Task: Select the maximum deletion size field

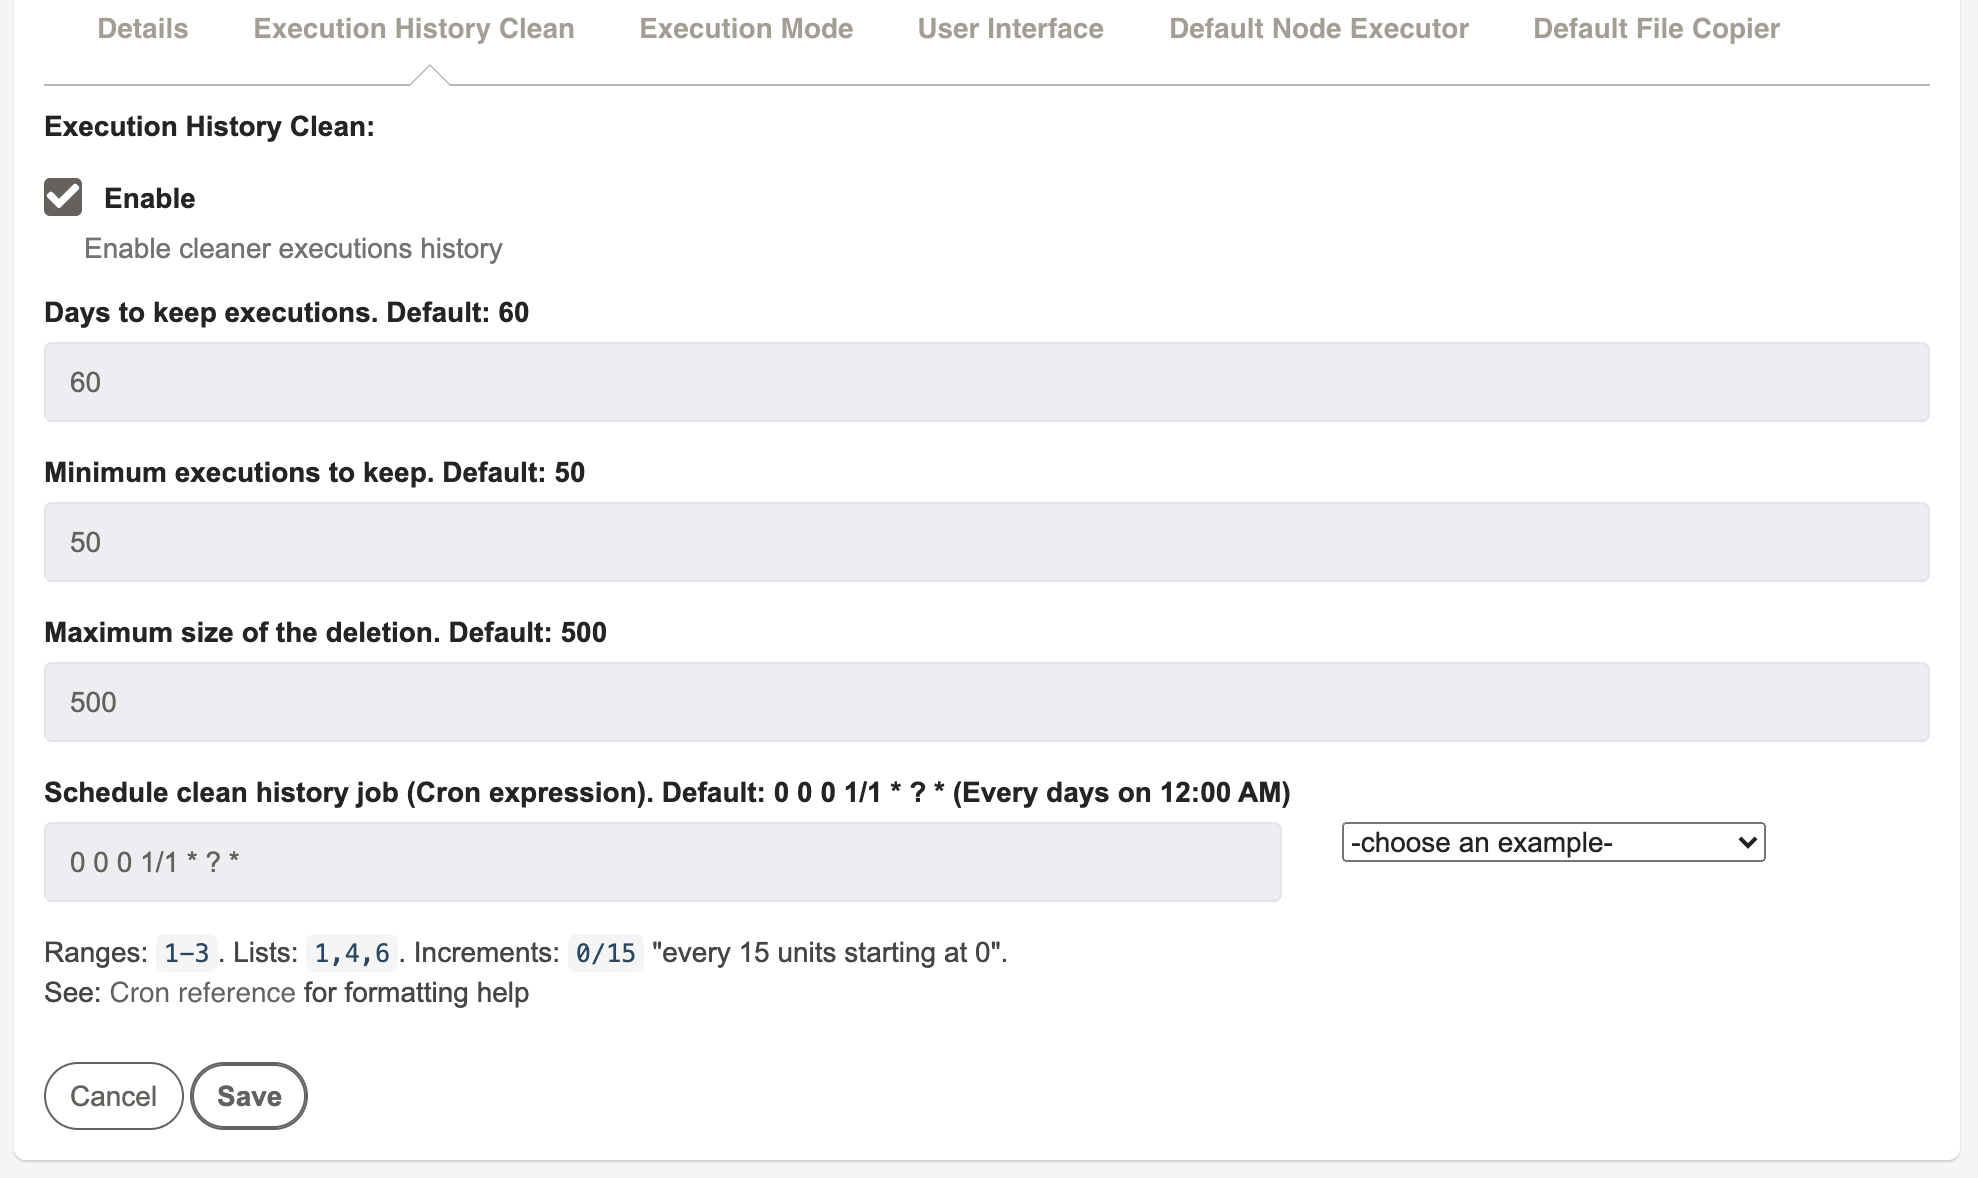Action: pos(986,702)
